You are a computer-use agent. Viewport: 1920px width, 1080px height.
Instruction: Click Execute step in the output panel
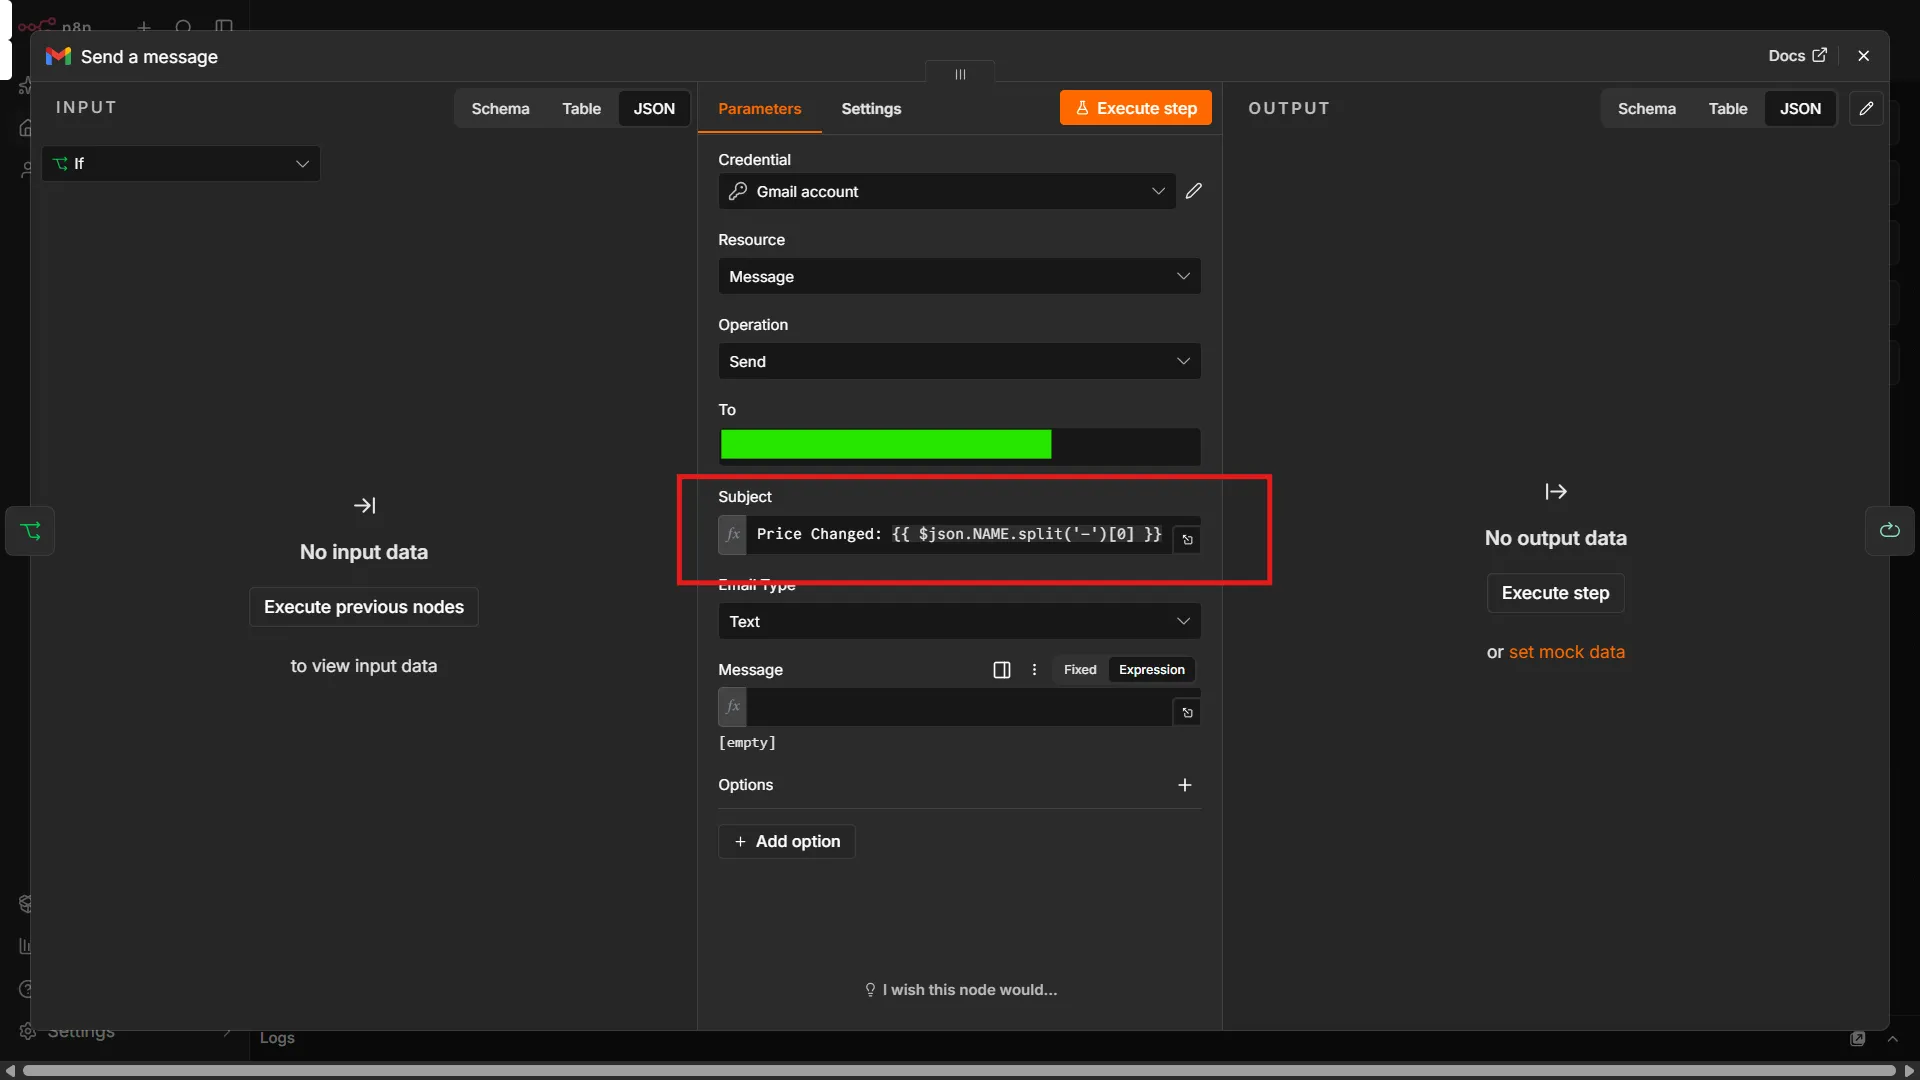pyautogui.click(x=1555, y=593)
